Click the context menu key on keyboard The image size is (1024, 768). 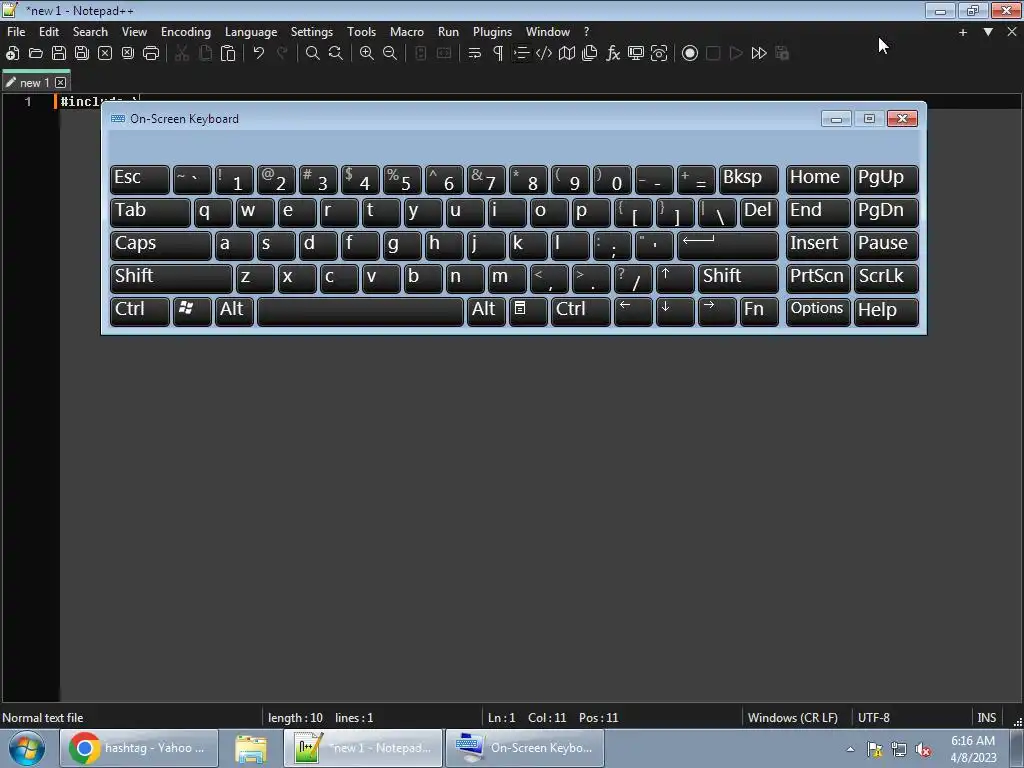pyautogui.click(x=528, y=310)
